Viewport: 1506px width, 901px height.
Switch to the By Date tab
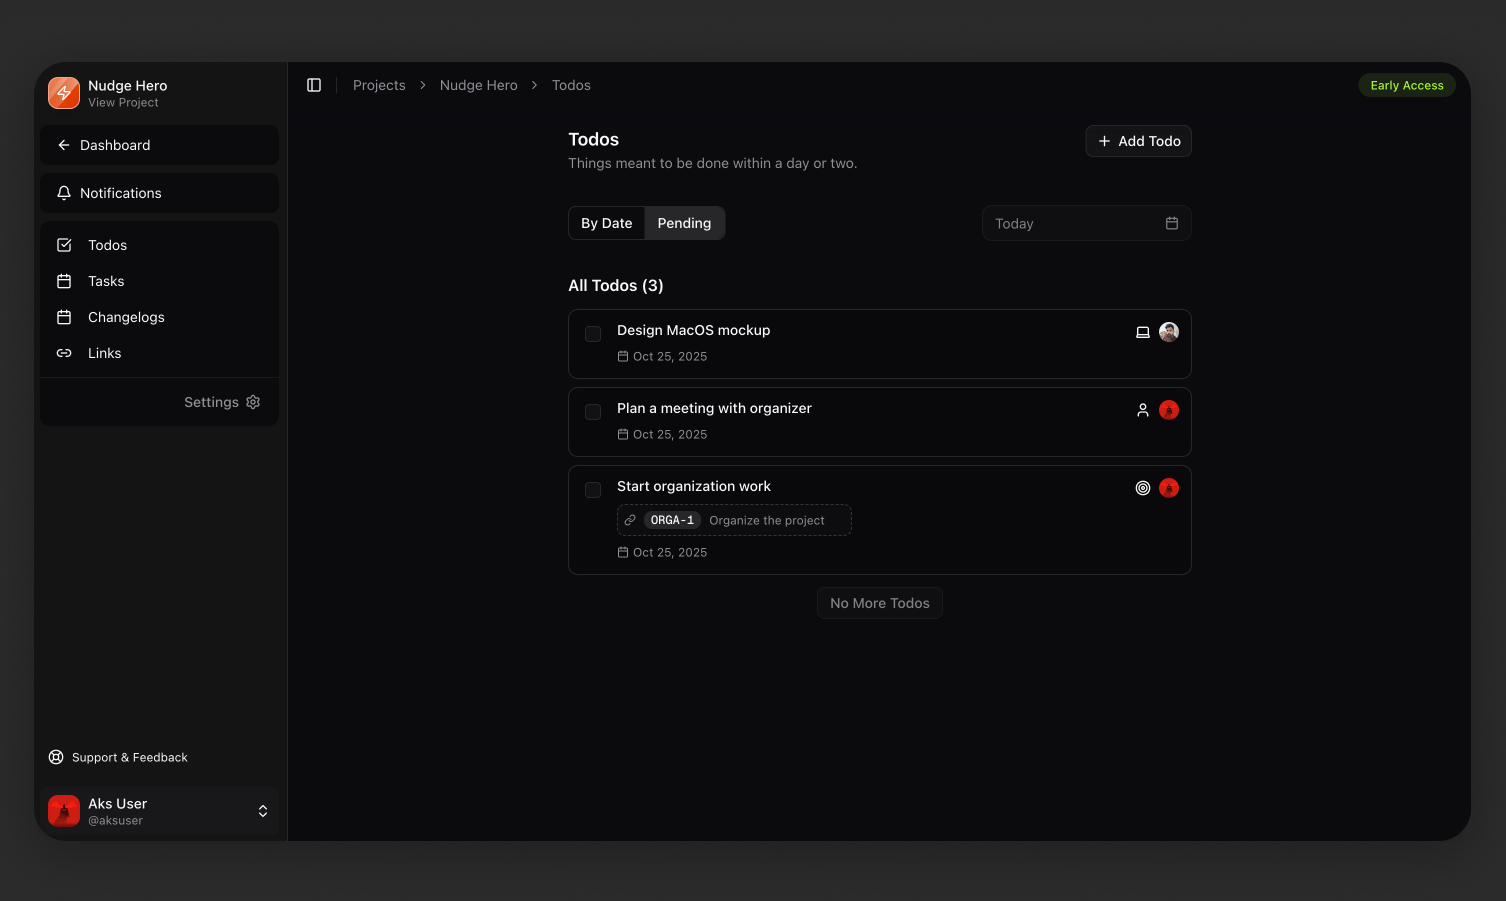click(x=607, y=223)
